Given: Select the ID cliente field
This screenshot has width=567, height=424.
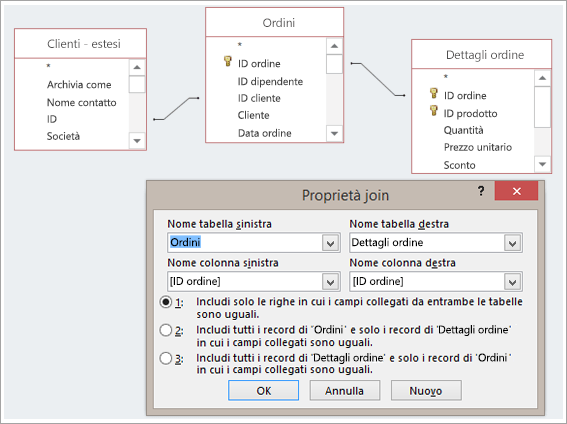Looking at the screenshot, I should coord(259,98).
